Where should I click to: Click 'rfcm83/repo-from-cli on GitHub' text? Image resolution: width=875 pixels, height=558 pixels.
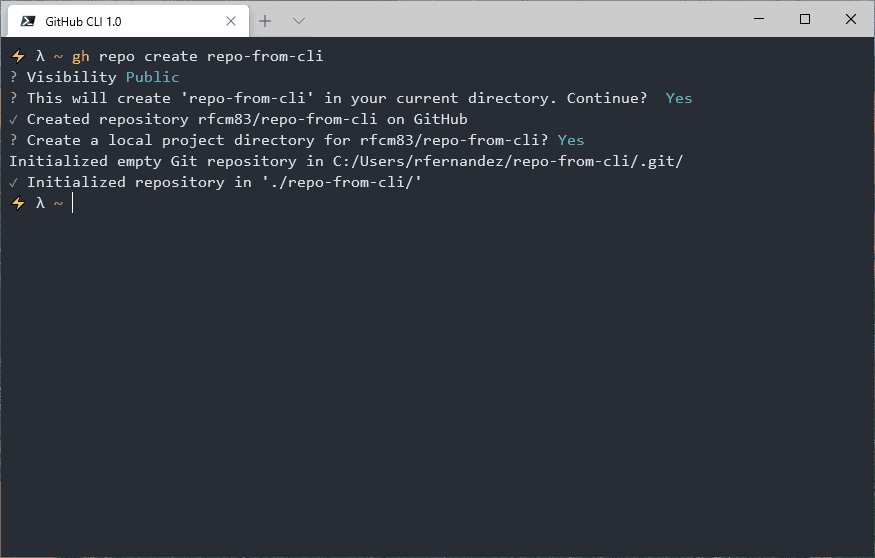[x=333, y=119]
